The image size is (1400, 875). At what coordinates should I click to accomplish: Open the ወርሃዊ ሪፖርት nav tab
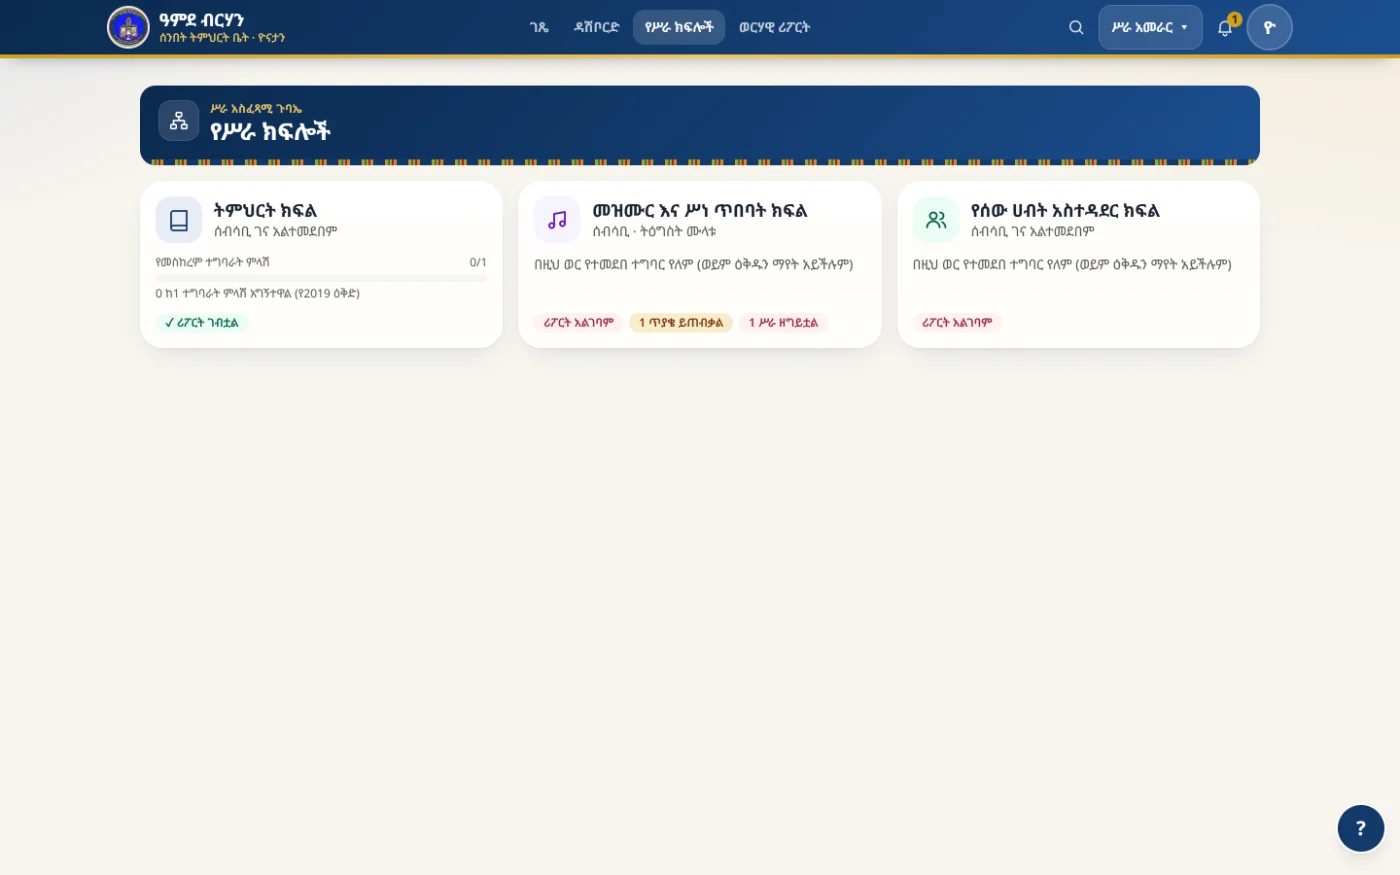pyautogui.click(x=774, y=27)
